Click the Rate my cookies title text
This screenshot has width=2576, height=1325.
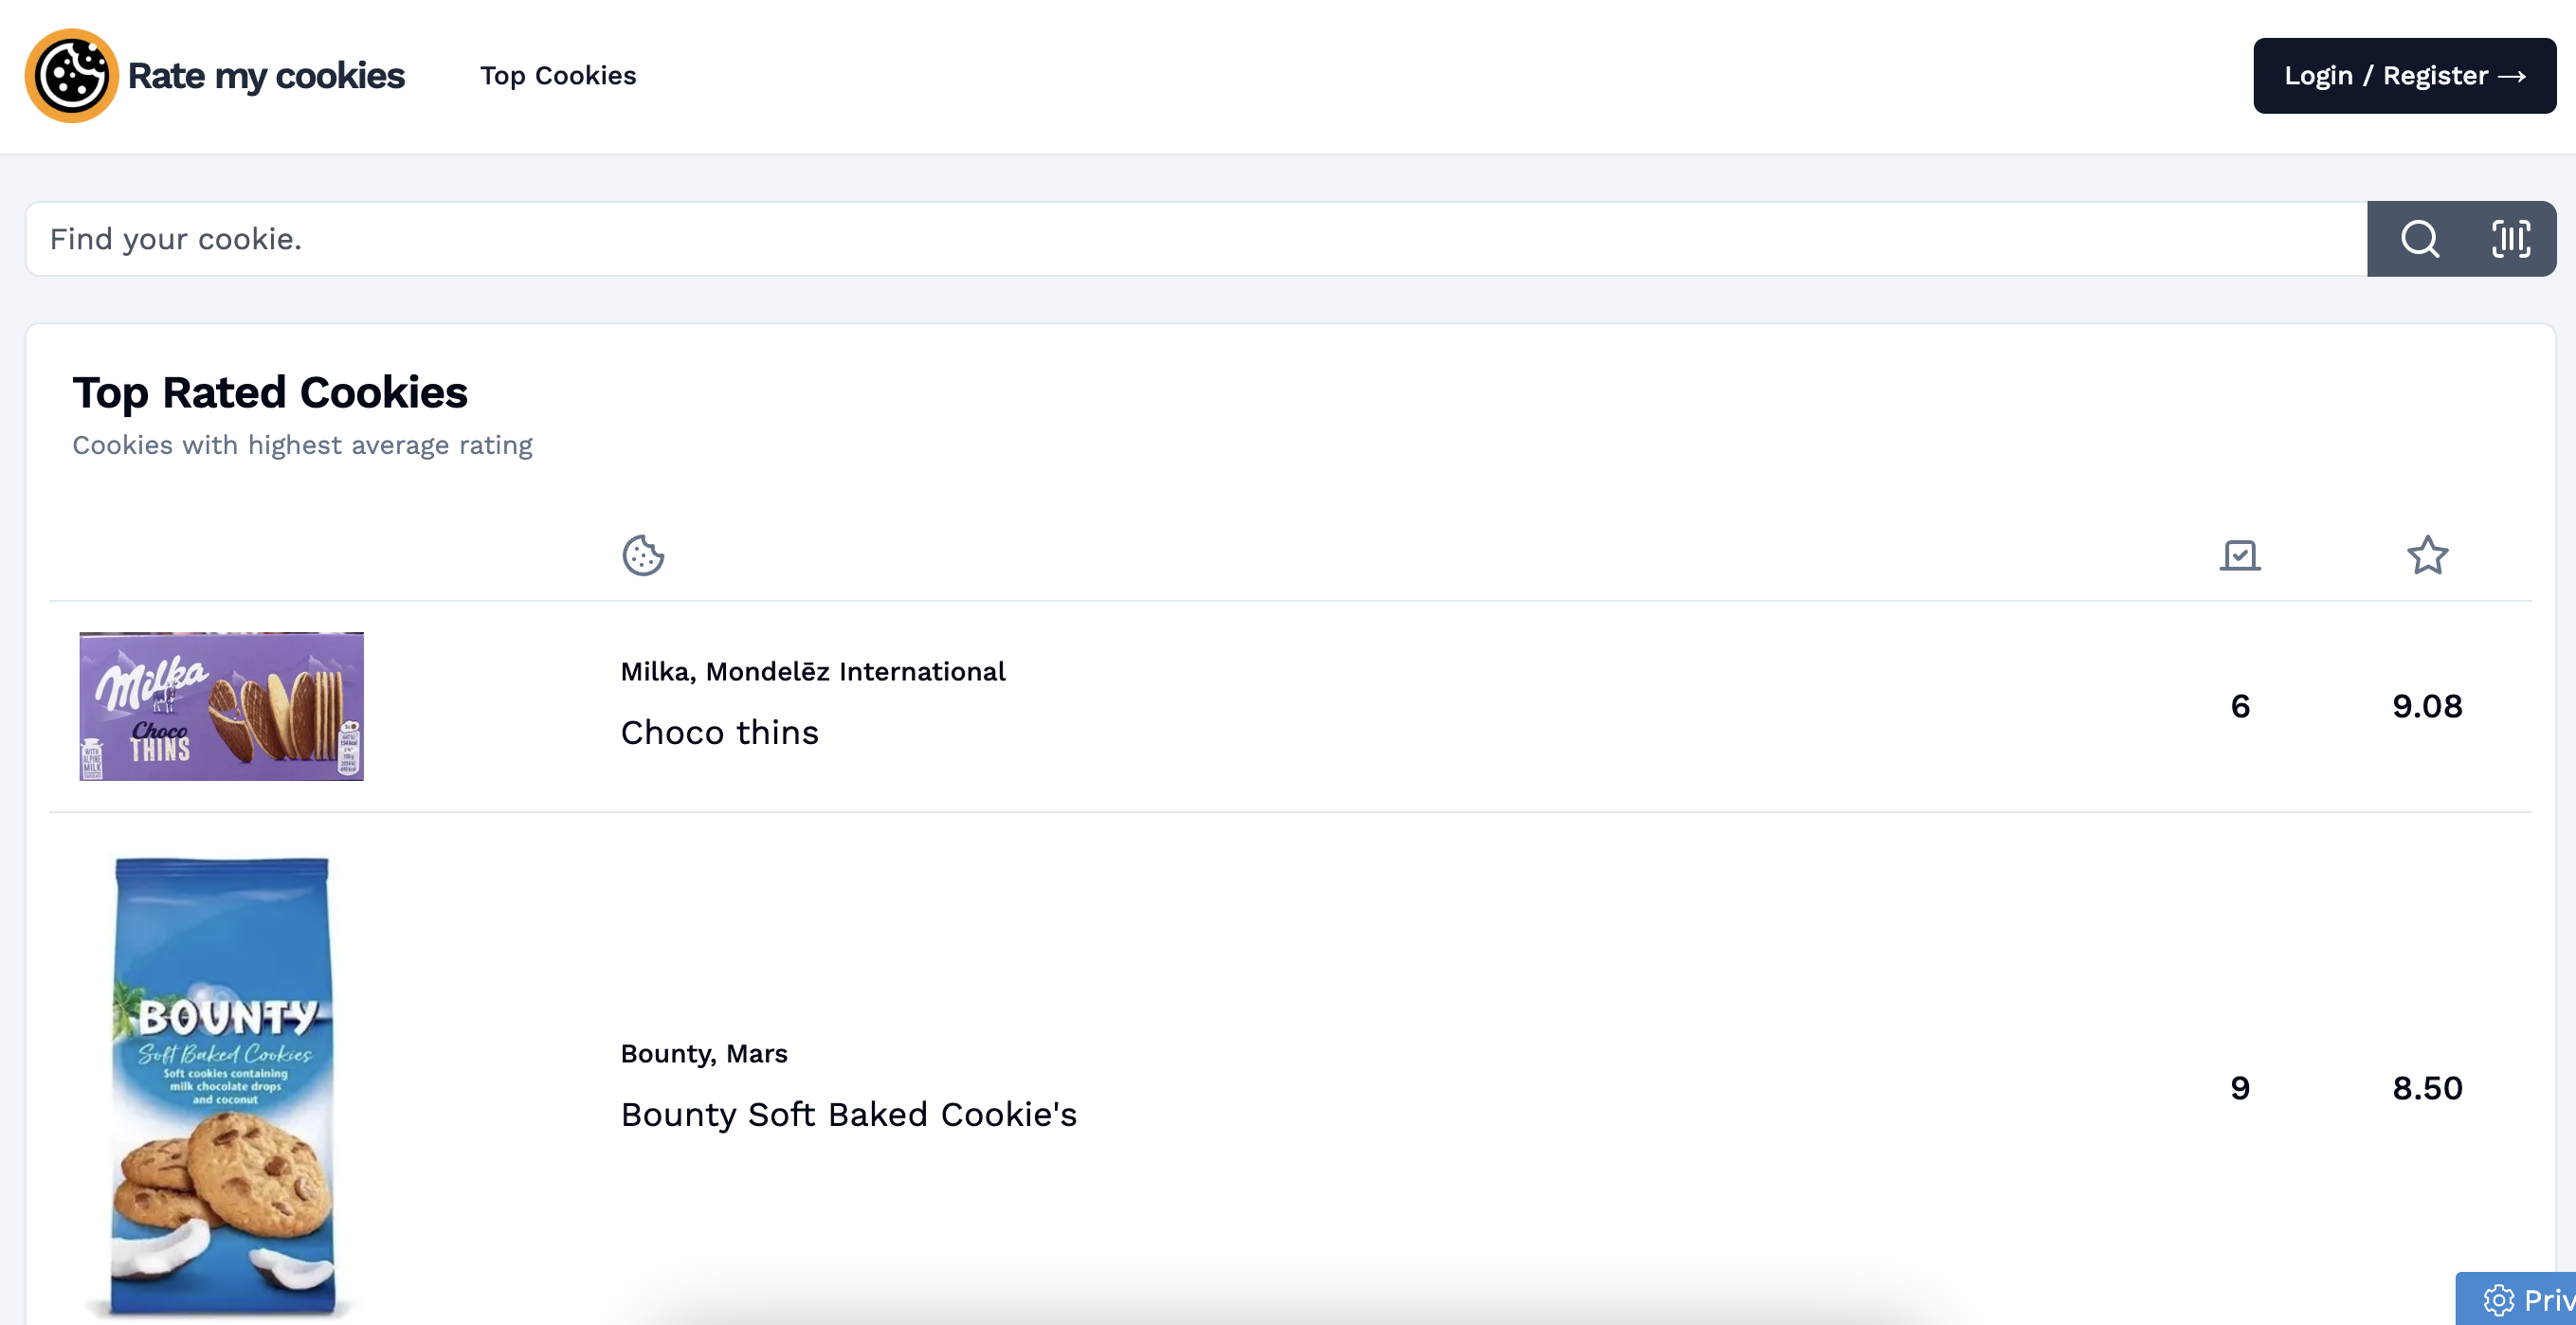pos(266,76)
